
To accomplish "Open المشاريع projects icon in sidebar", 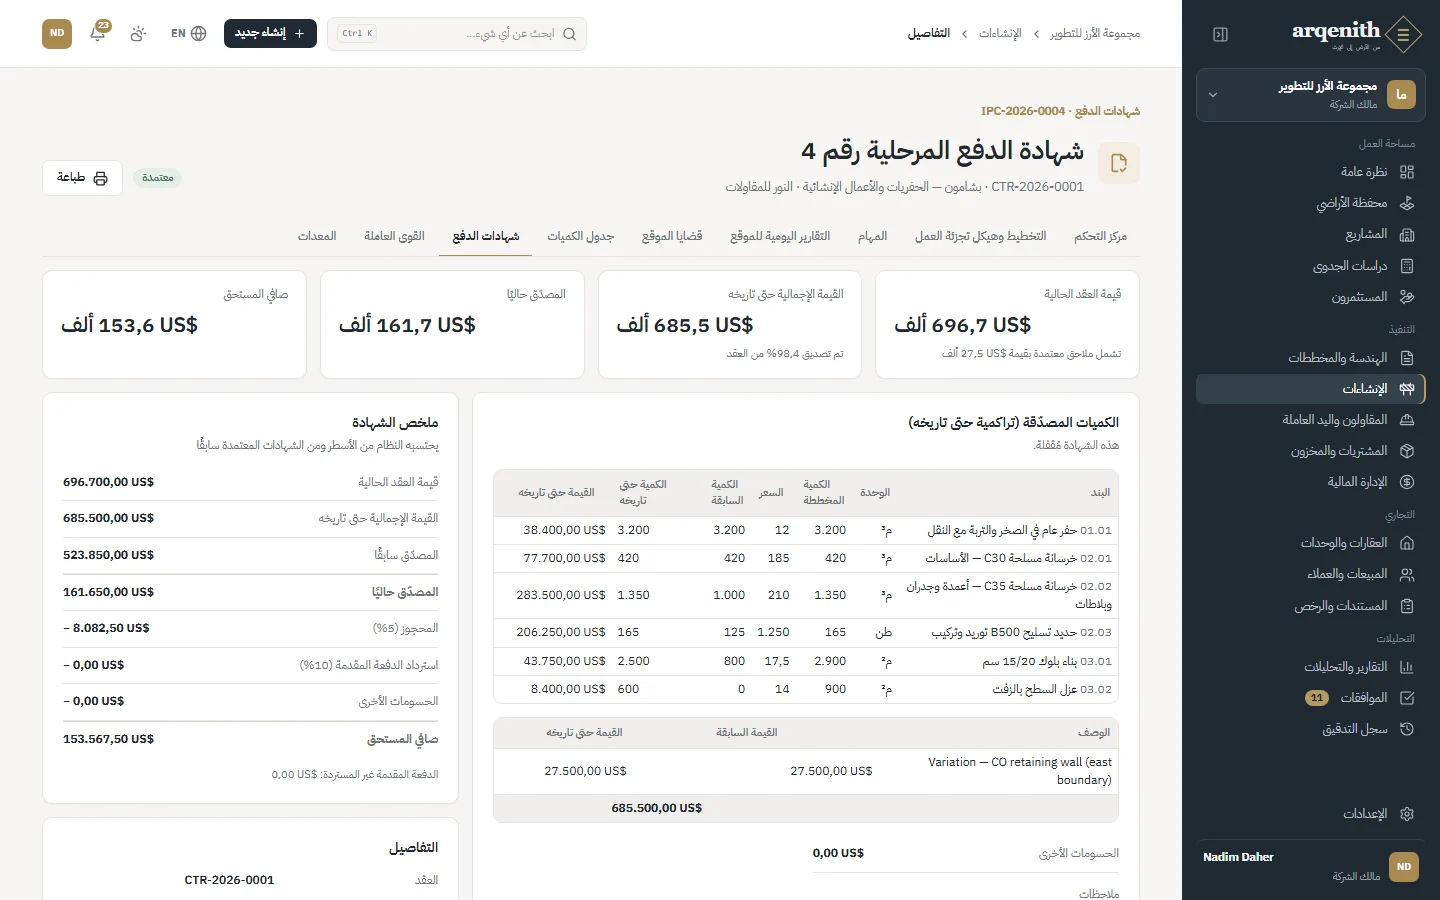I will click(x=1407, y=234).
